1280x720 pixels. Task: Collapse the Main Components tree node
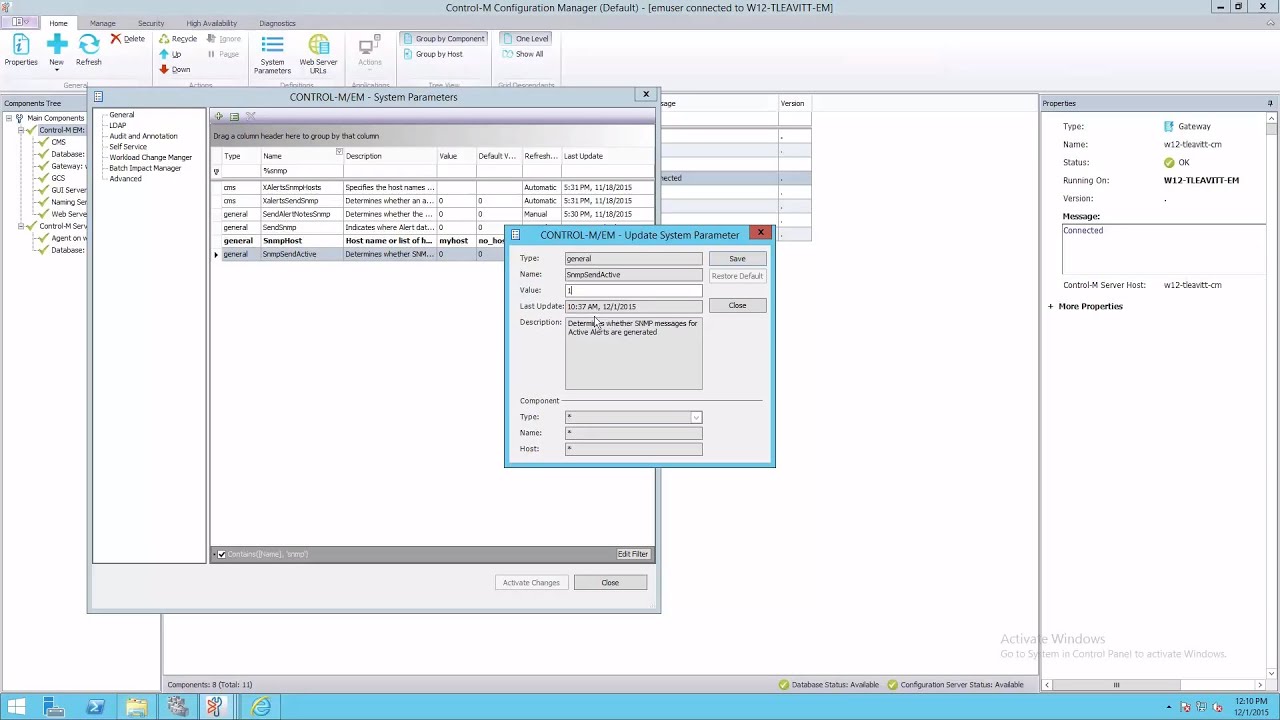pyautogui.click(x=8, y=118)
